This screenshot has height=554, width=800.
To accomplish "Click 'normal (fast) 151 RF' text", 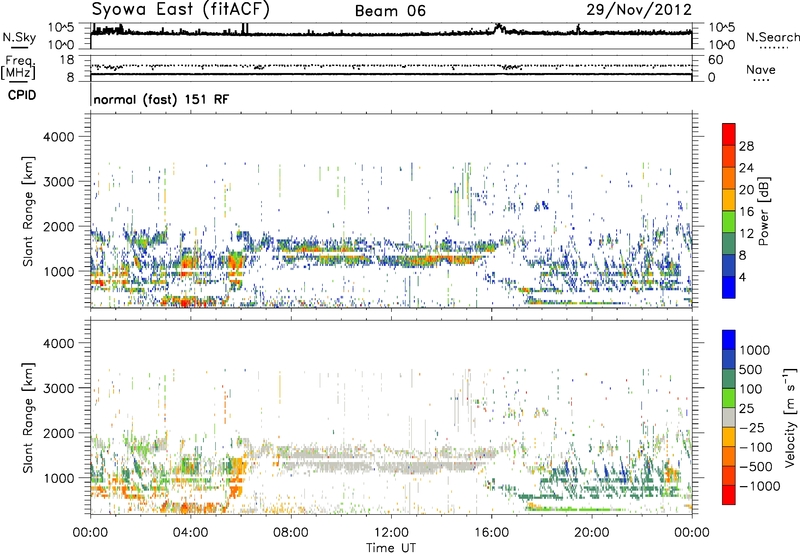I will tap(161, 99).
